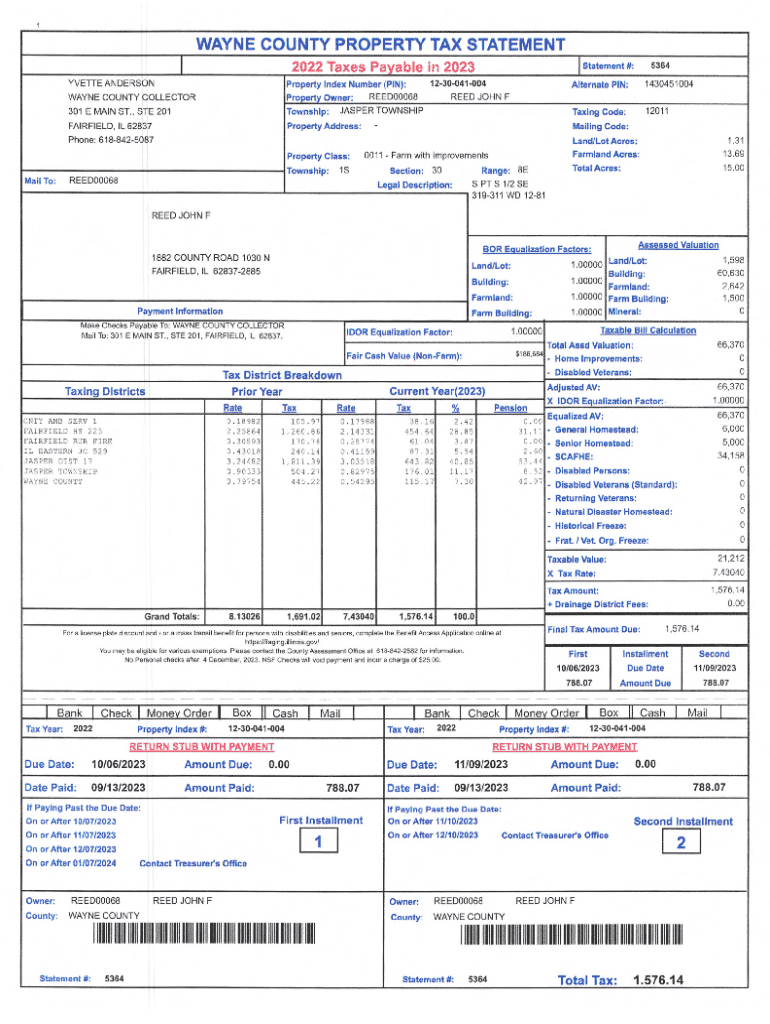Screen dimensions: 770x1024
Task: Click the Tax District Breakdown heading
Action: [282, 375]
